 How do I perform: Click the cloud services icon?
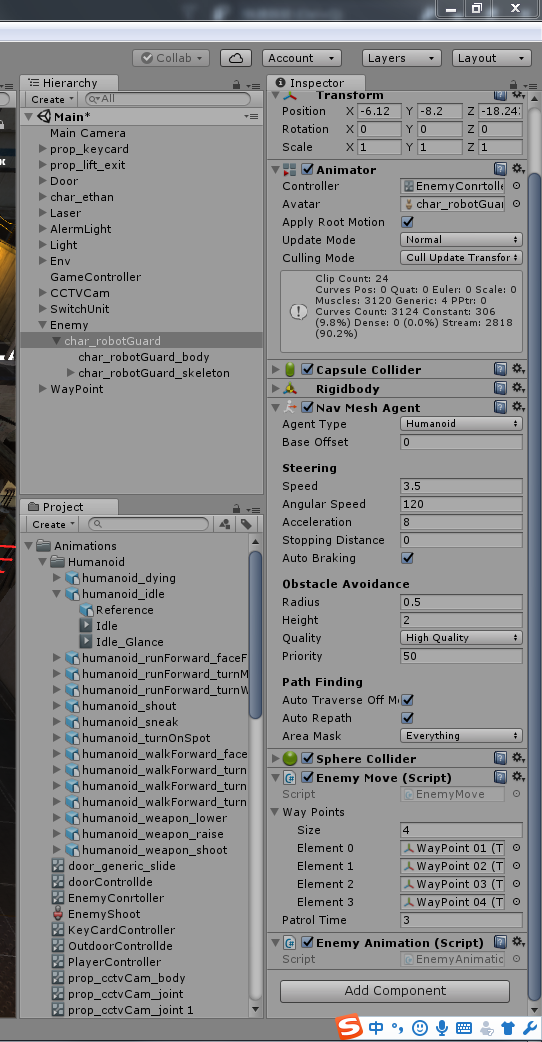click(236, 58)
